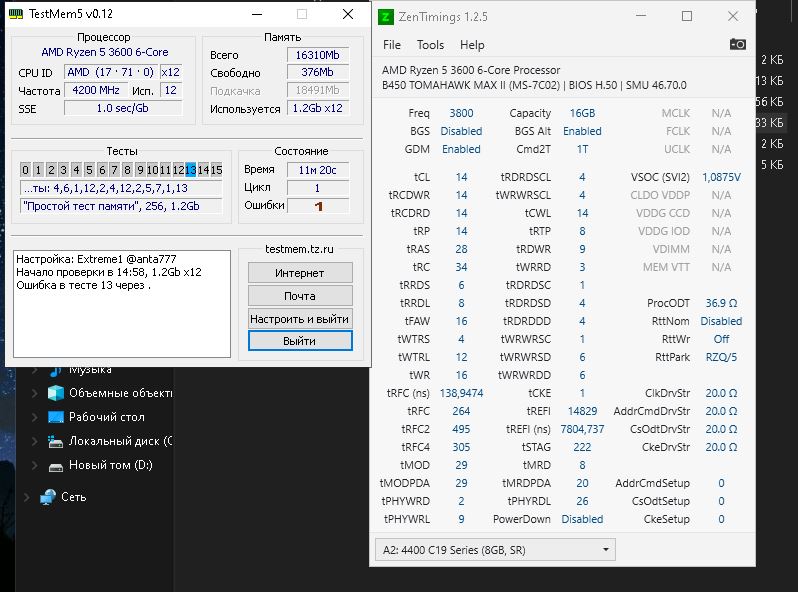Select test 0 box in Тесты
The width and height of the screenshot is (798, 592).
[x=25, y=170]
